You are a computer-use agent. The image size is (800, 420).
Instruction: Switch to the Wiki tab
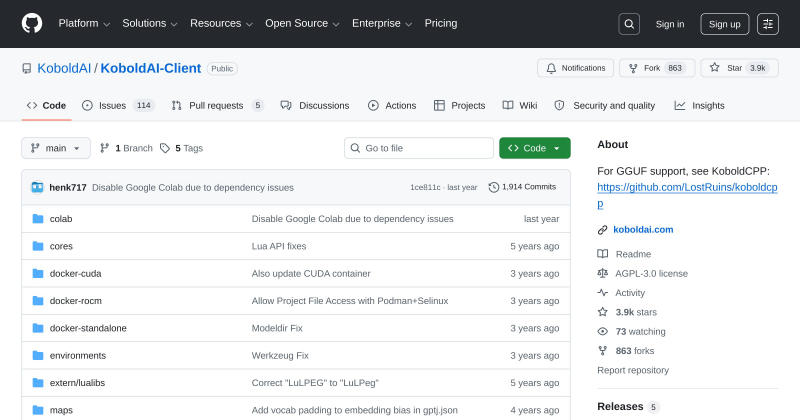(x=520, y=106)
